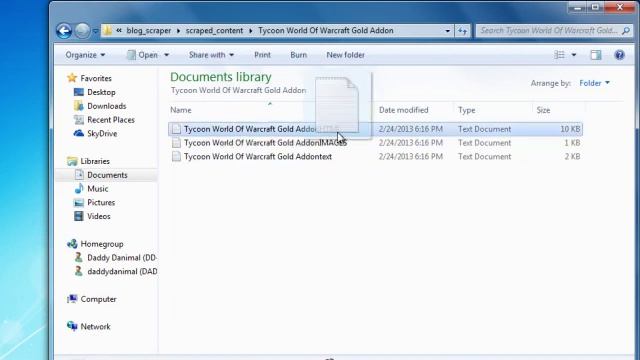Click the Homegroup heading in the sidebar

click(x=102, y=244)
